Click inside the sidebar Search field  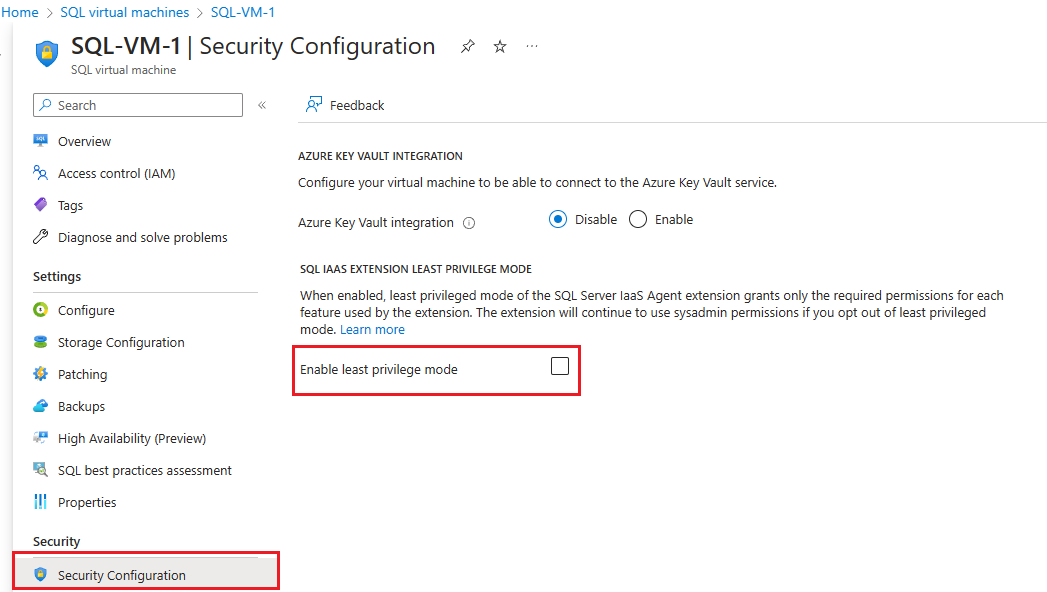point(137,105)
